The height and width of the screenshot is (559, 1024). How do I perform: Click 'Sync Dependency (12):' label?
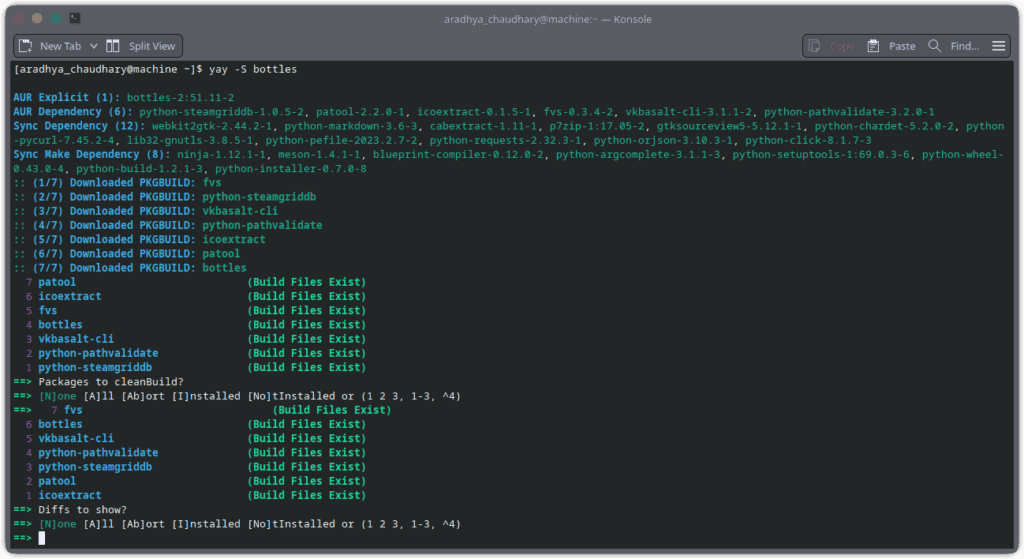coord(79,126)
